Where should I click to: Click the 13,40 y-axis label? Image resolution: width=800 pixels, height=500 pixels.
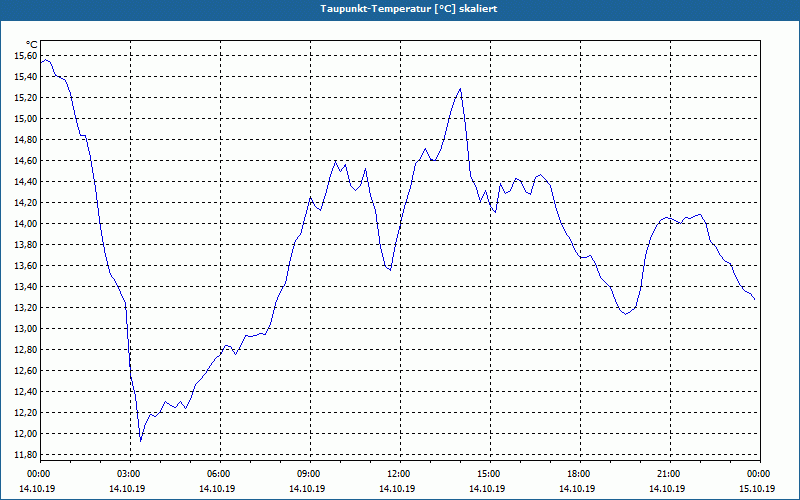tap(25, 286)
